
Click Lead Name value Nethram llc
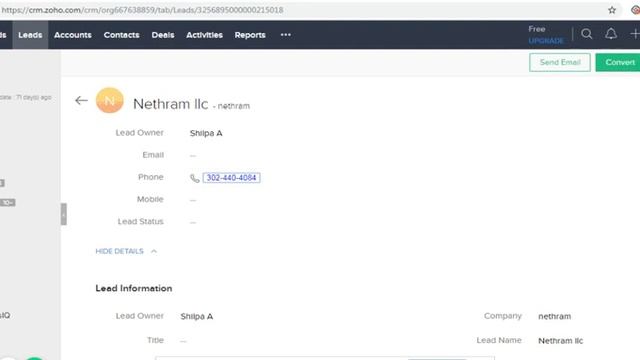pos(560,341)
